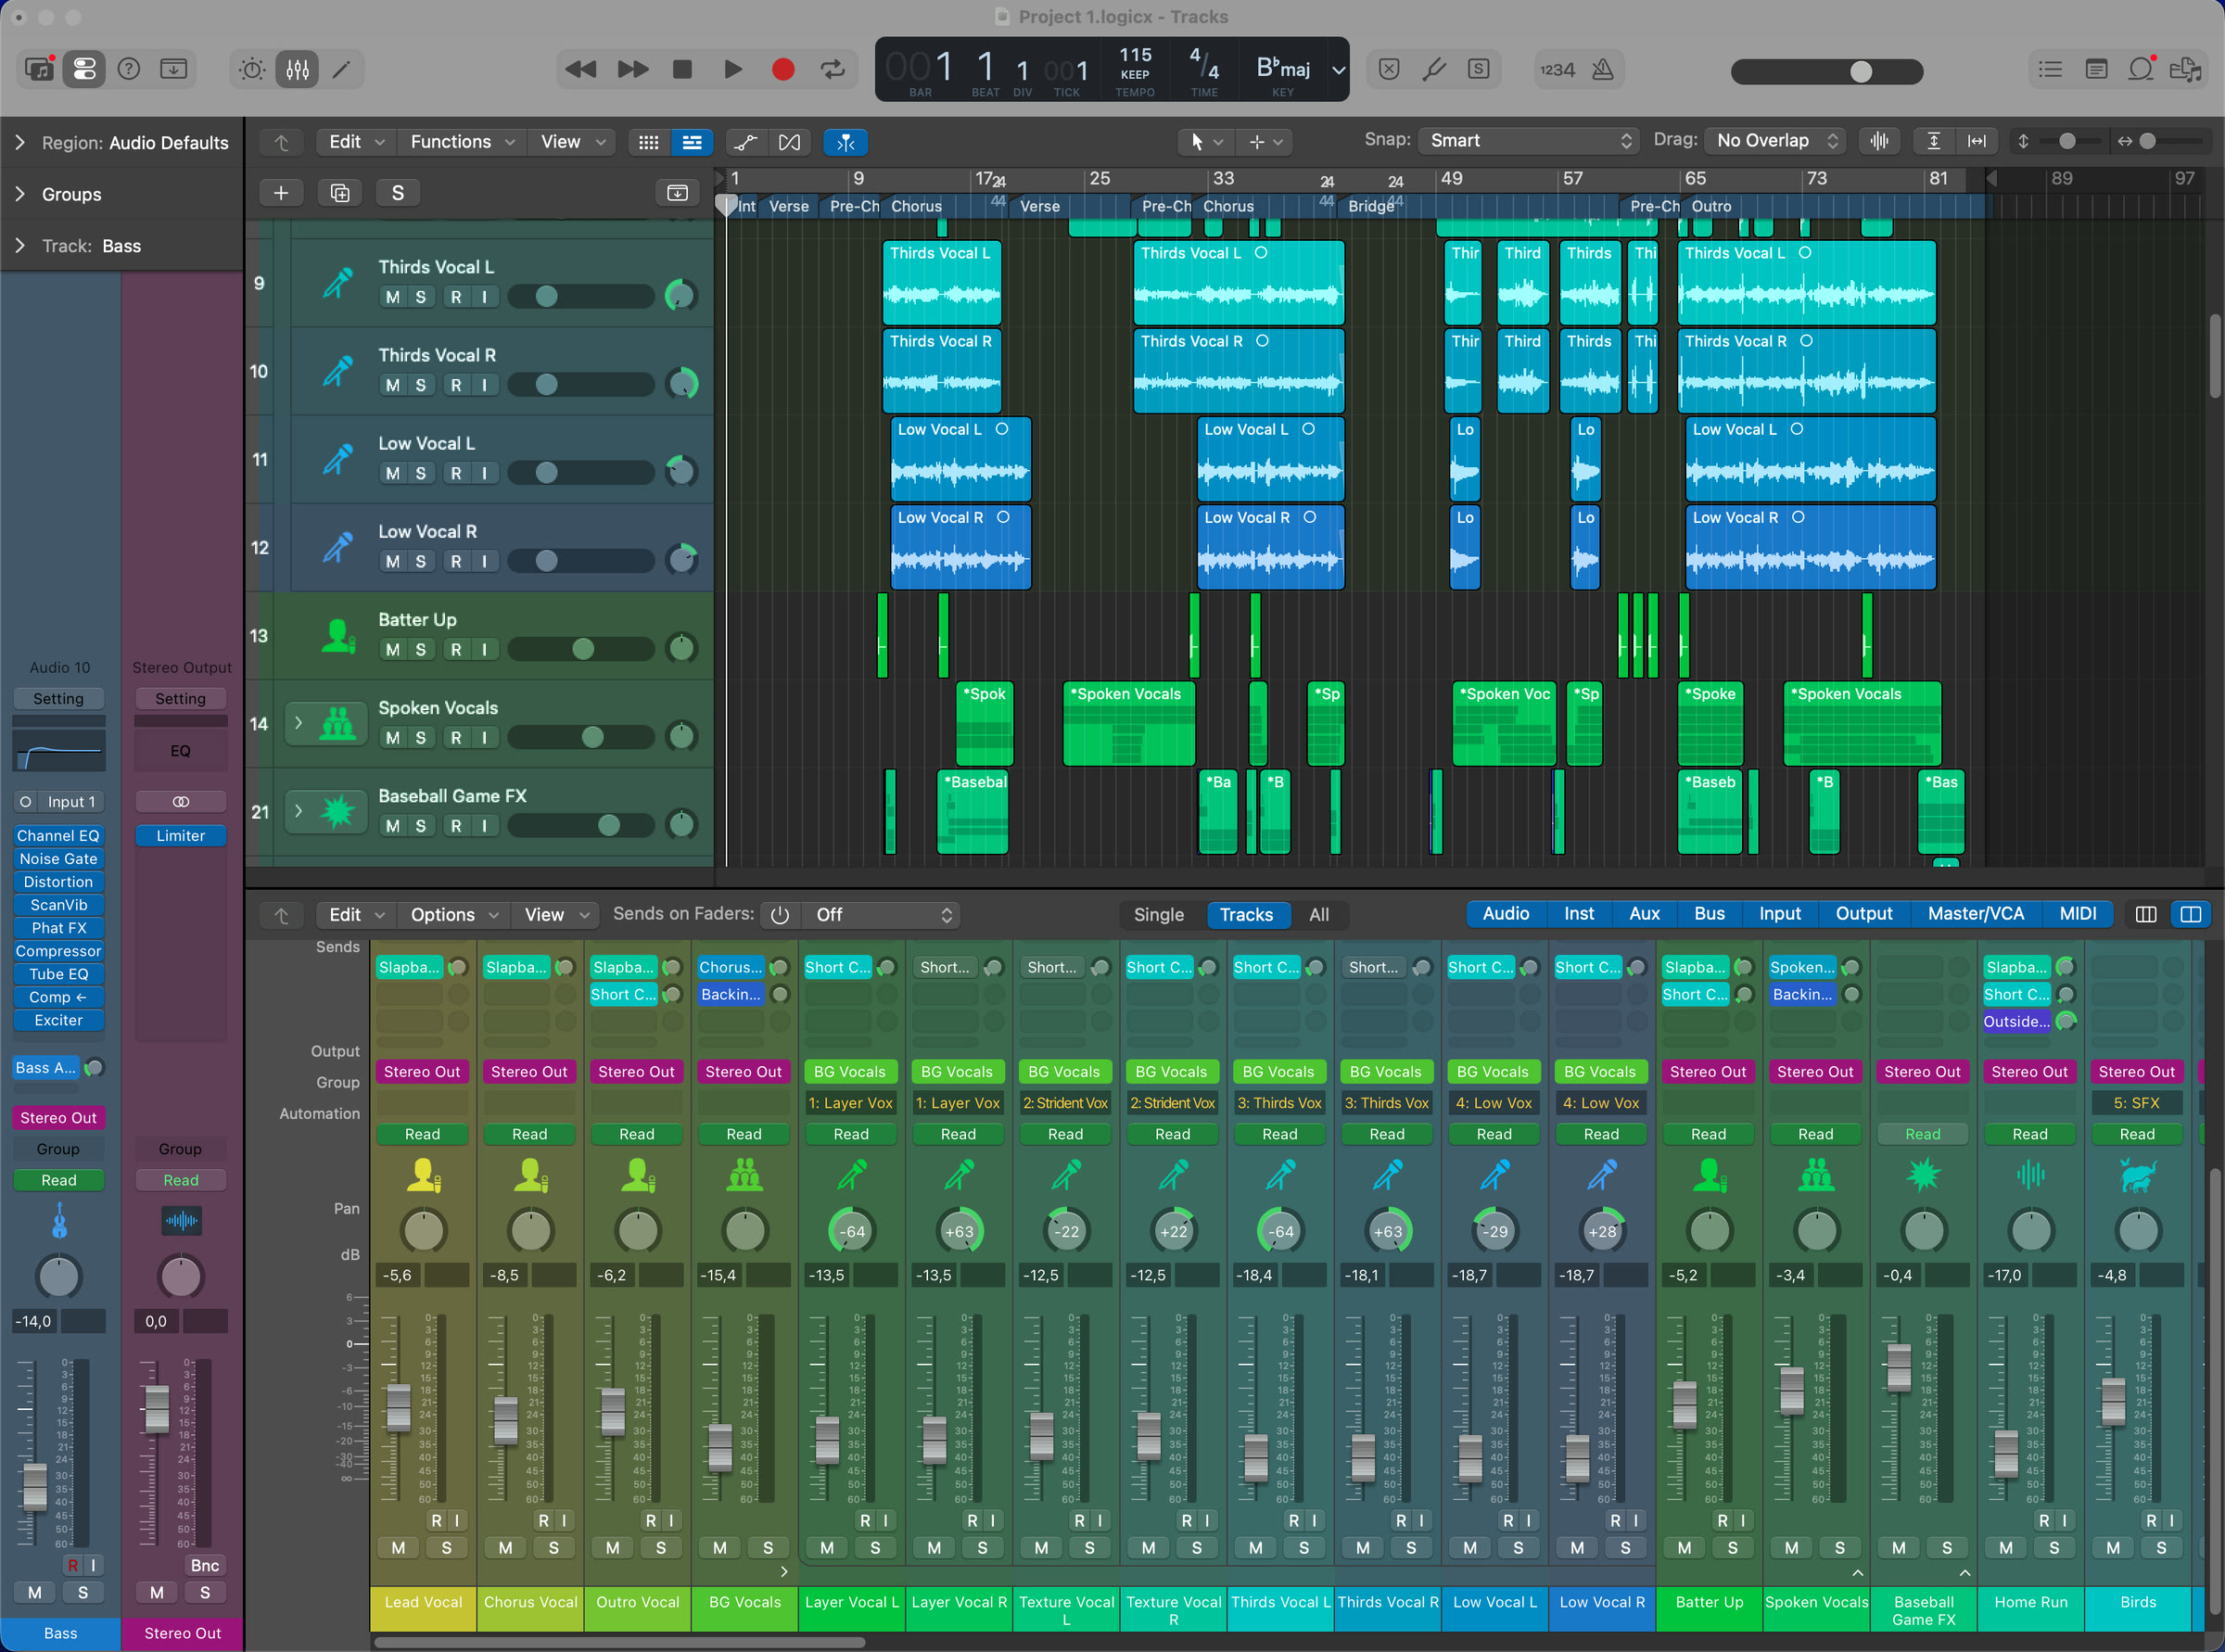Toggle the Flex view icon

click(789, 142)
